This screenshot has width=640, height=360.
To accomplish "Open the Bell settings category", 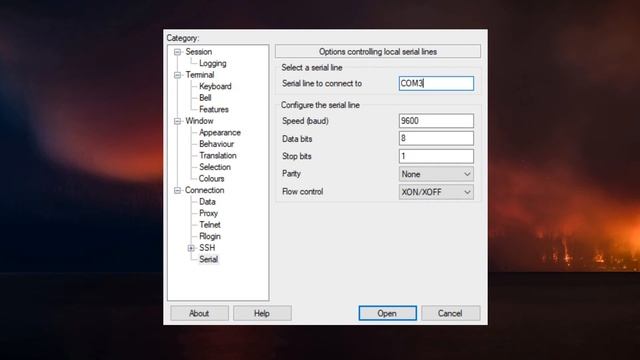I will (205, 98).
